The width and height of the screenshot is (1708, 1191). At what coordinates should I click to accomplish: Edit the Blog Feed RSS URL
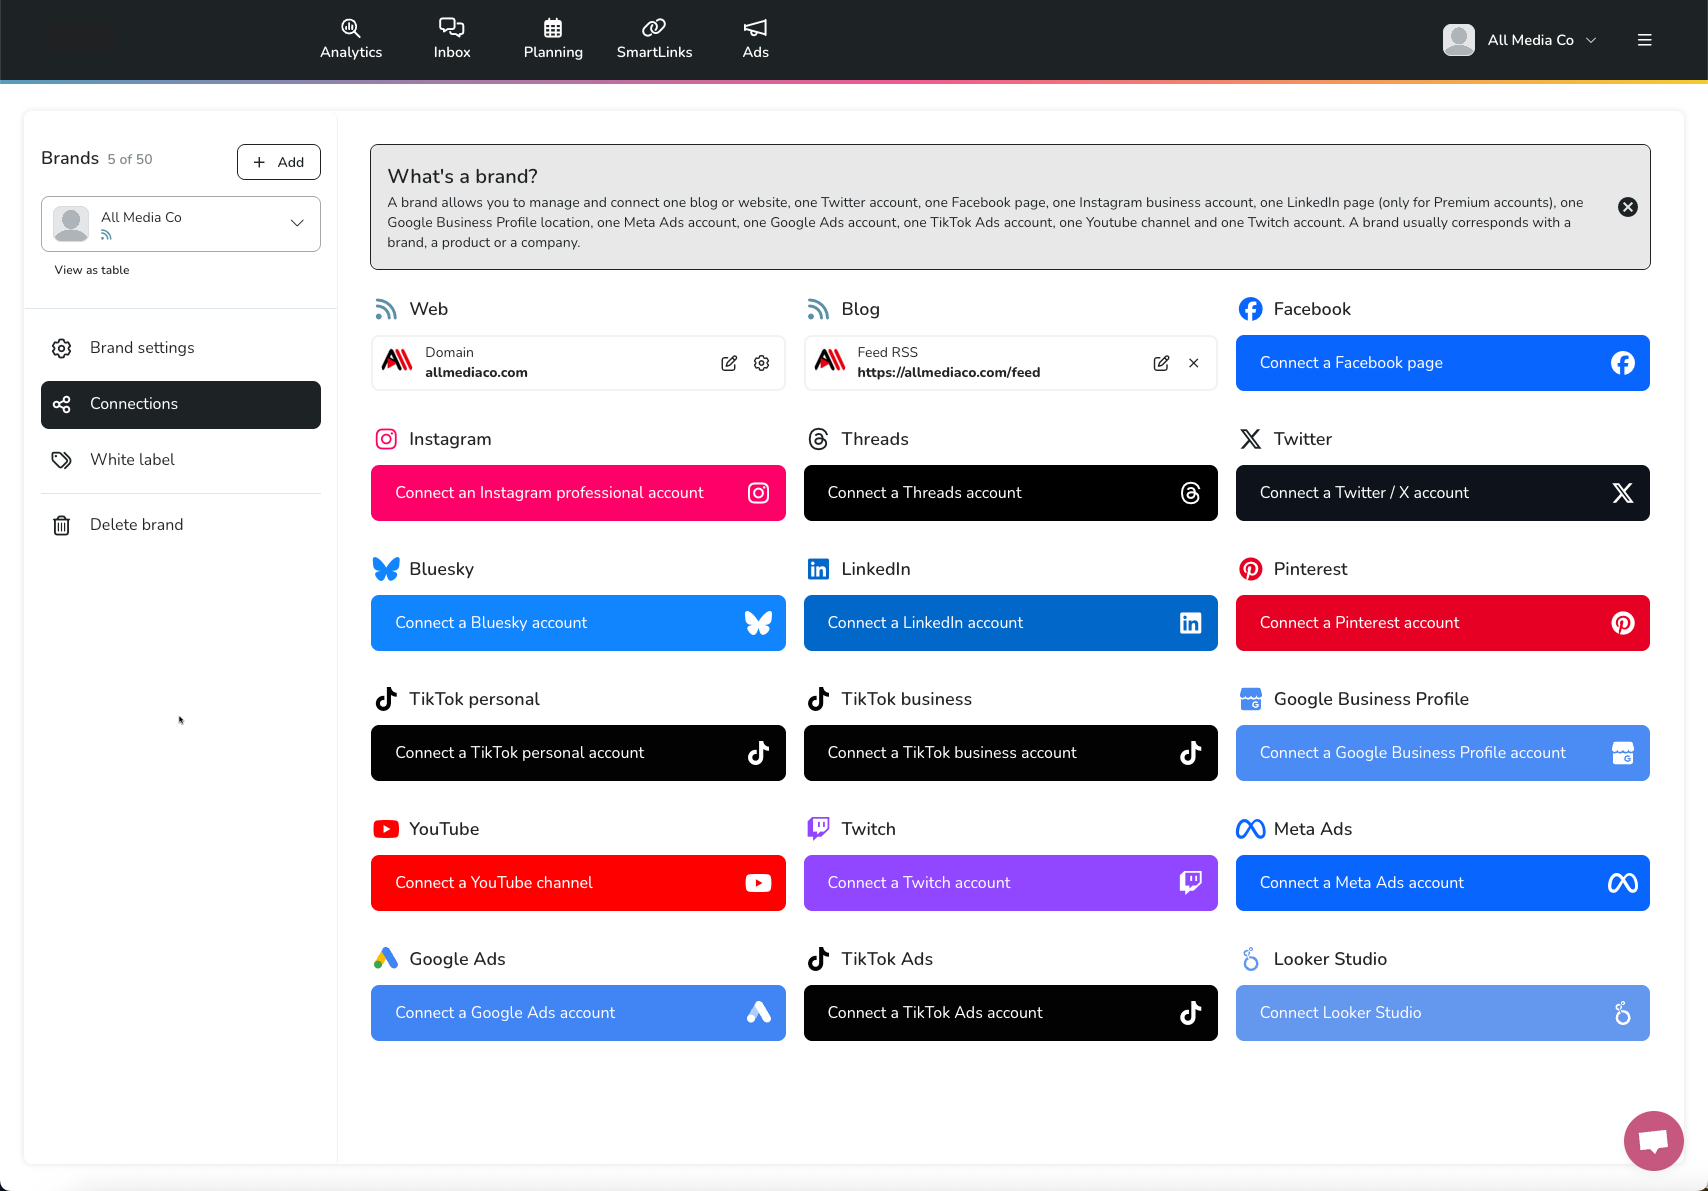[1161, 363]
